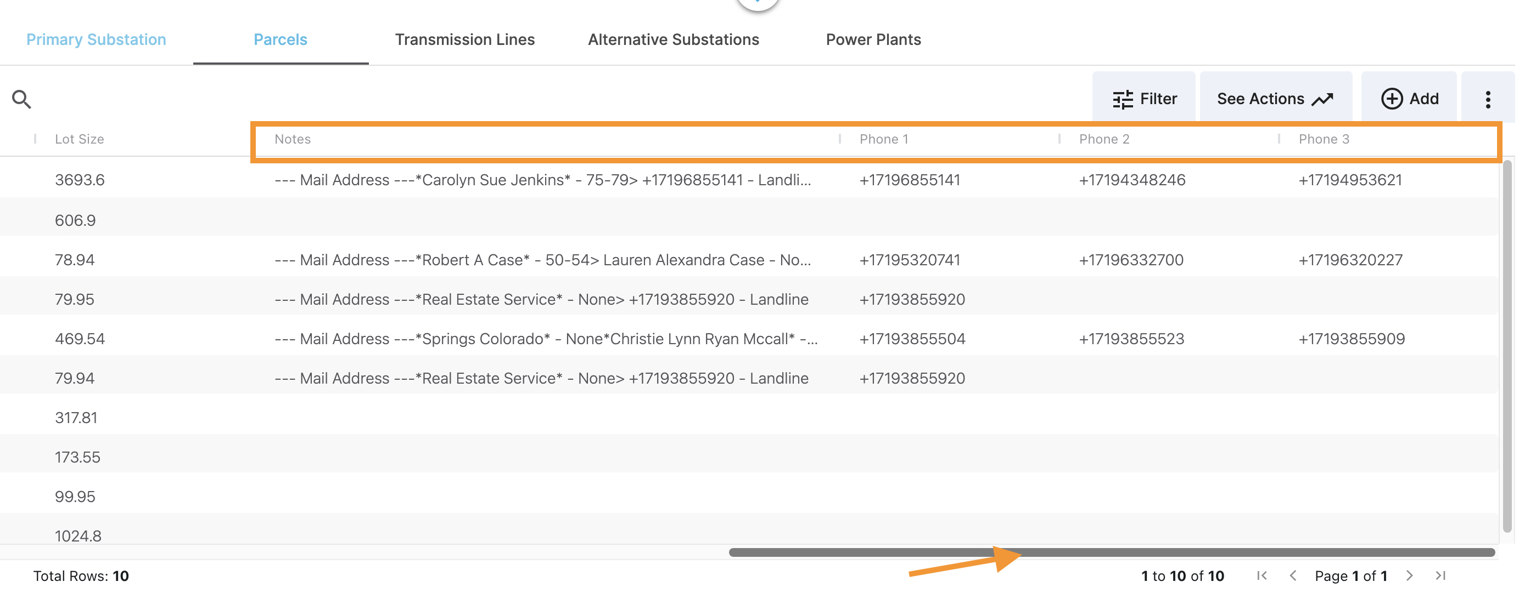The height and width of the screenshot is (593, 1536).
Task: Click the trending arrow icon next to See Actions
Action: click(1325, 98)
